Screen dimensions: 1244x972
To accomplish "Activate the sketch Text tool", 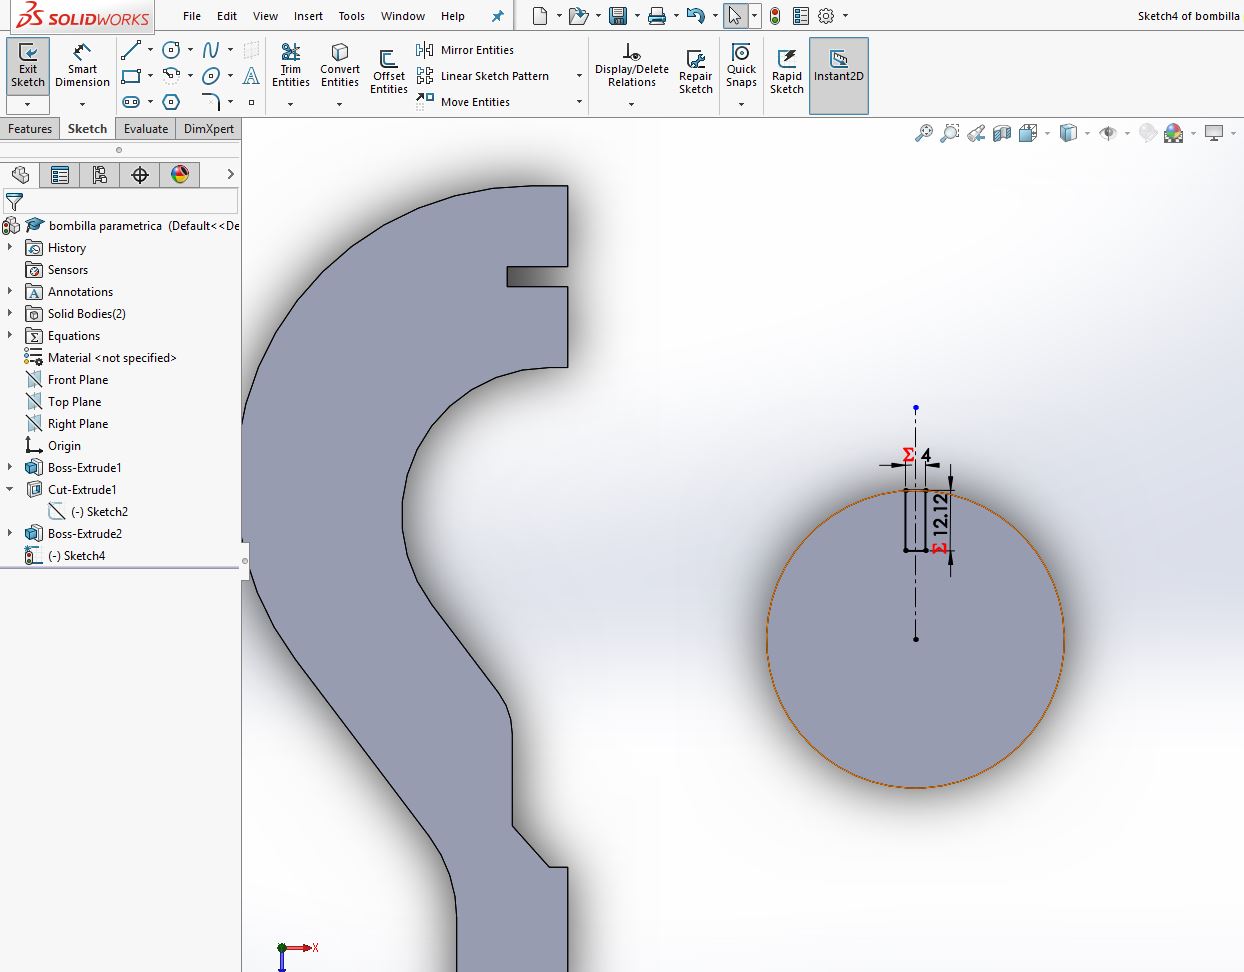I will tap(251, 76).
